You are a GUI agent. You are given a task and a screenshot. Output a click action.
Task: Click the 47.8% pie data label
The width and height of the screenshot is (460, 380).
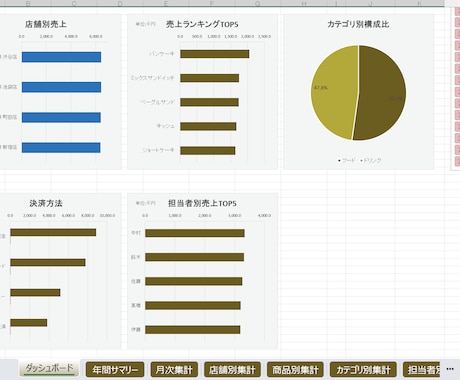321,88
